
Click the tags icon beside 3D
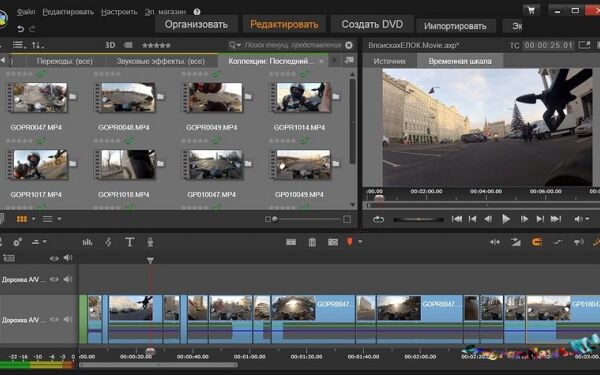pos(128,45)
